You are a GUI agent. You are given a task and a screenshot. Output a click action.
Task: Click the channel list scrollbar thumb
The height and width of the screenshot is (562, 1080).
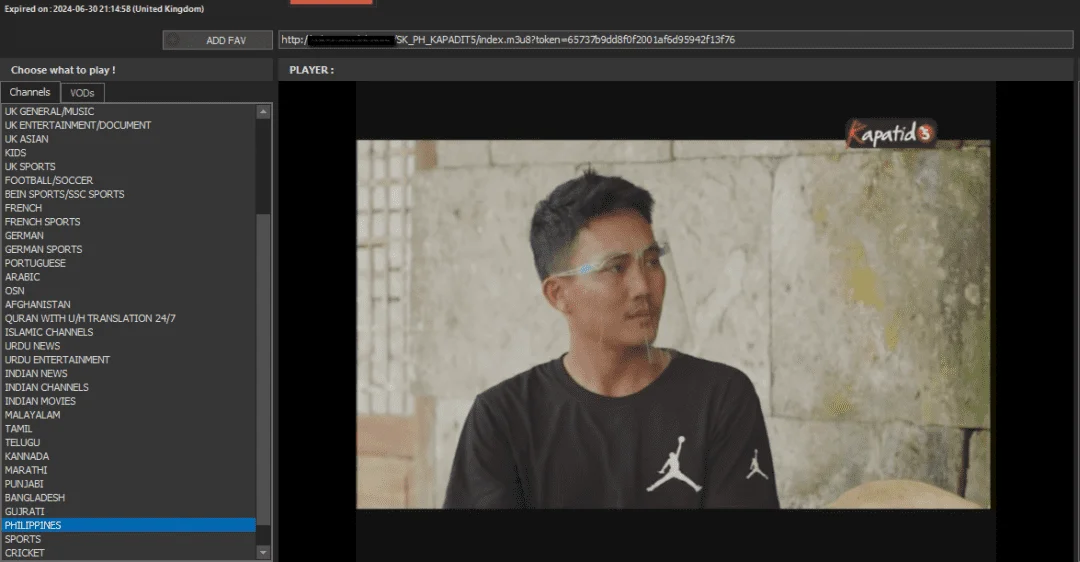(x=263, y=379)
